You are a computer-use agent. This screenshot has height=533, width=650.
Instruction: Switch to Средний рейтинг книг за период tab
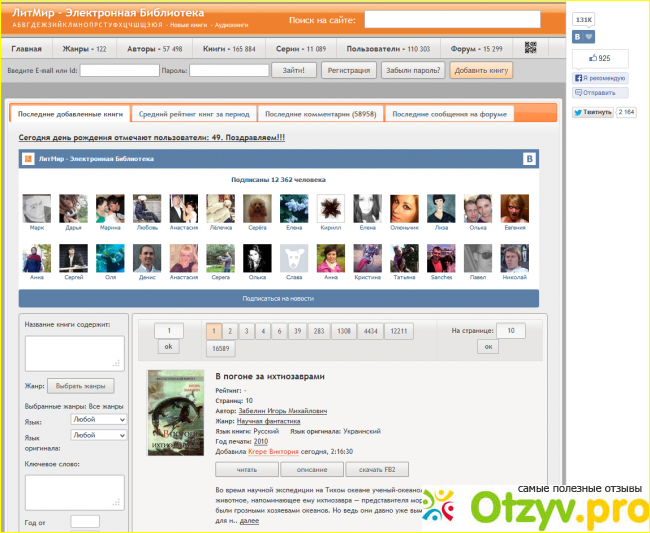pyautogui.click(x=194, y=113)
